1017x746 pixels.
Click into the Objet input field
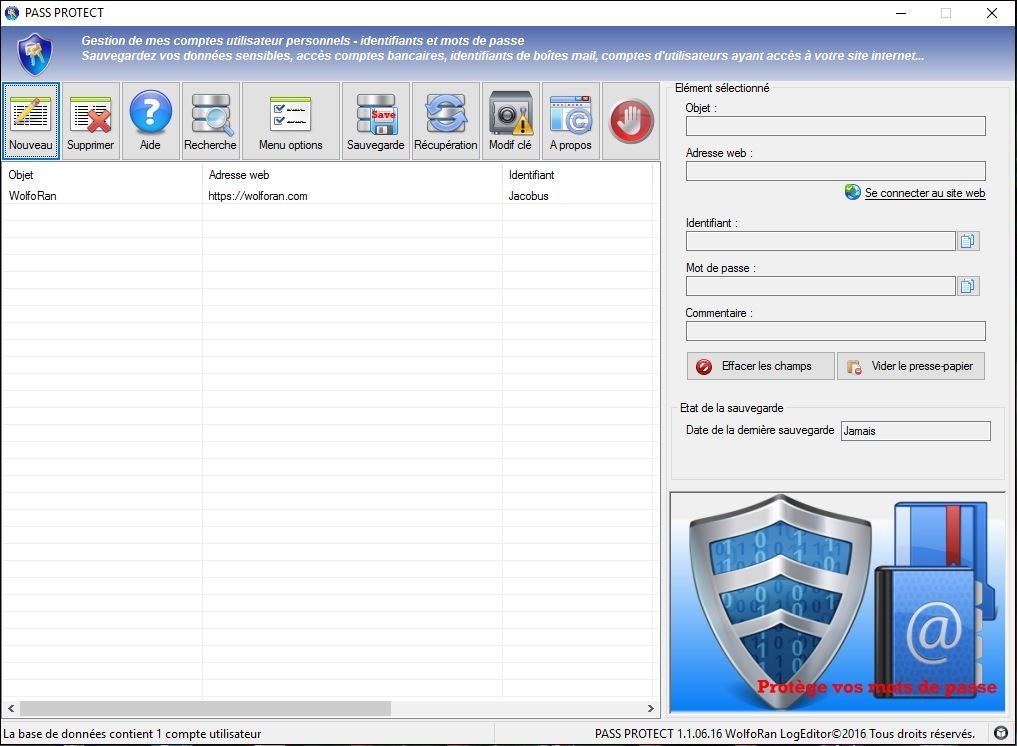coord(835,126)
